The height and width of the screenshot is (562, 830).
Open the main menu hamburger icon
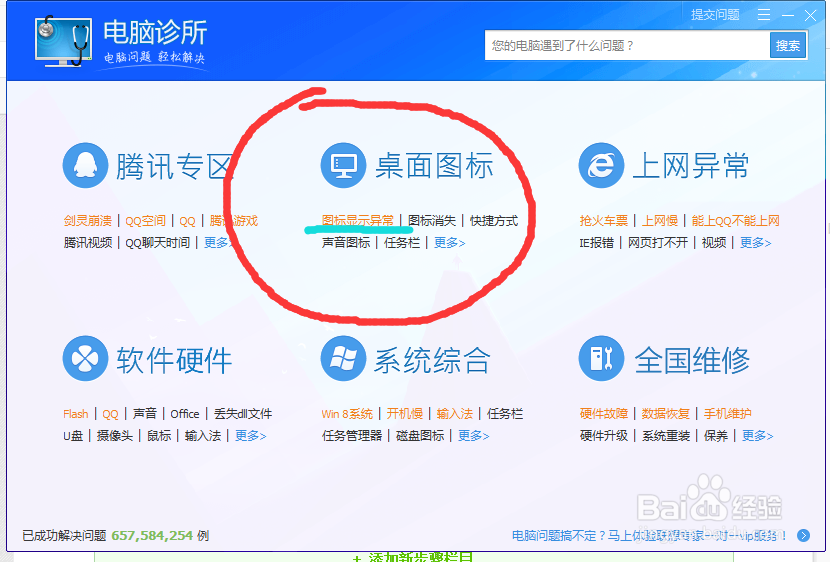[x=763, y=15]
